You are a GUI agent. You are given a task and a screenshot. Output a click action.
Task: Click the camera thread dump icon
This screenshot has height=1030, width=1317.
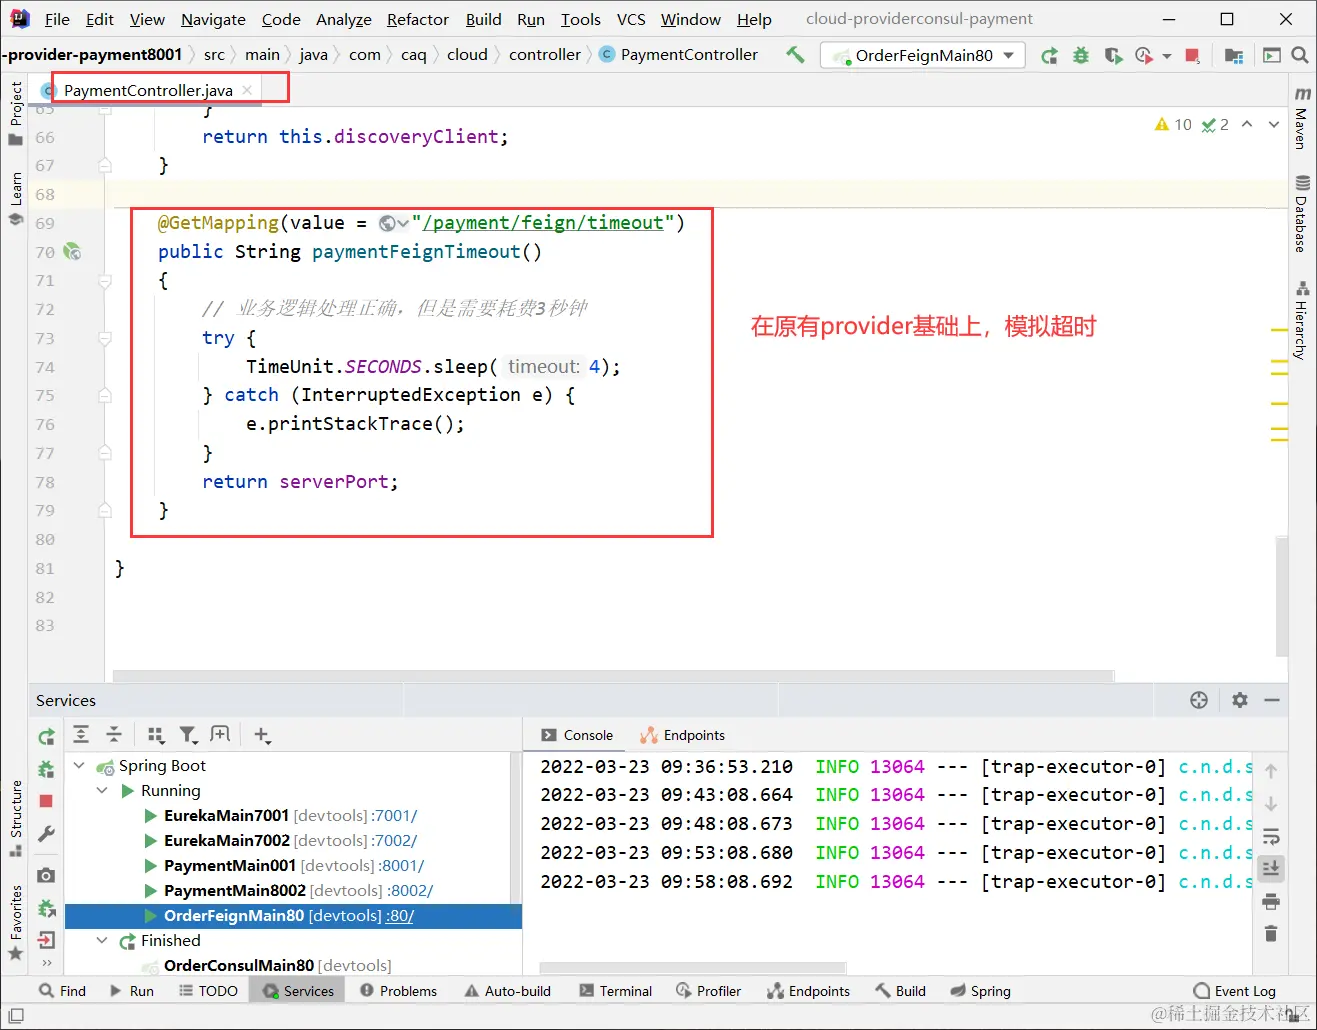tap(46, 875)
